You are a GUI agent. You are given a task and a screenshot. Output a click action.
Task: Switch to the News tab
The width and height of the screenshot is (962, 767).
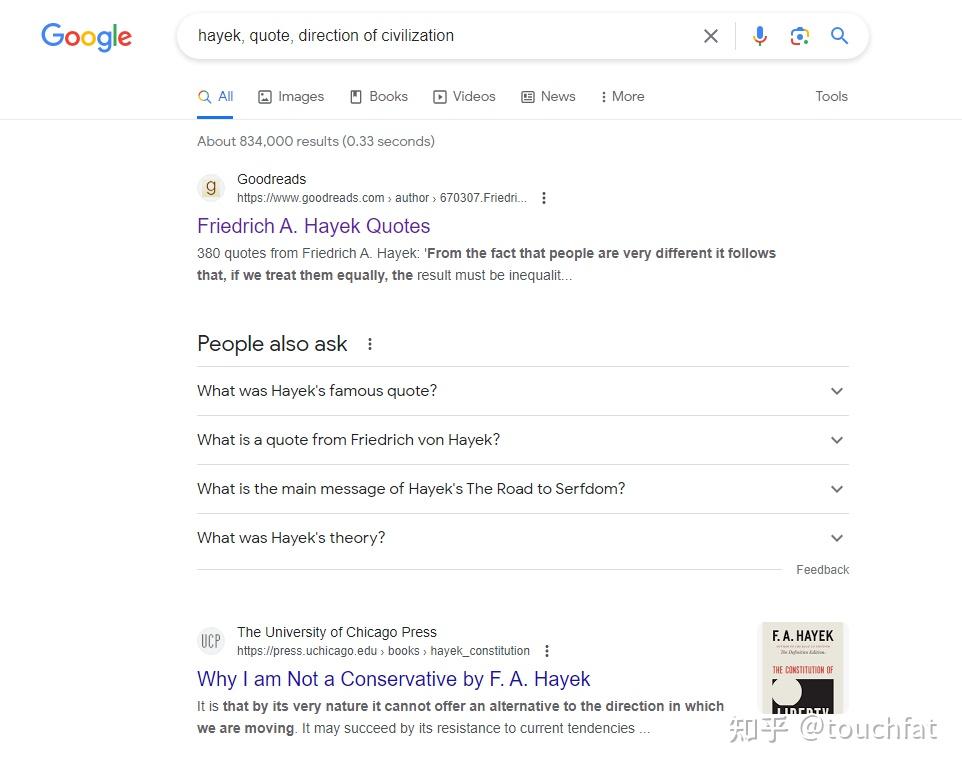click(548, 97)
